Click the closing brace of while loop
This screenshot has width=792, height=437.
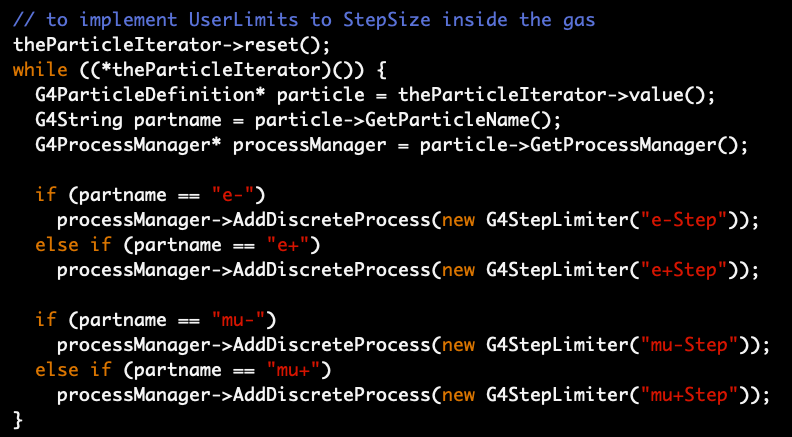18,420
